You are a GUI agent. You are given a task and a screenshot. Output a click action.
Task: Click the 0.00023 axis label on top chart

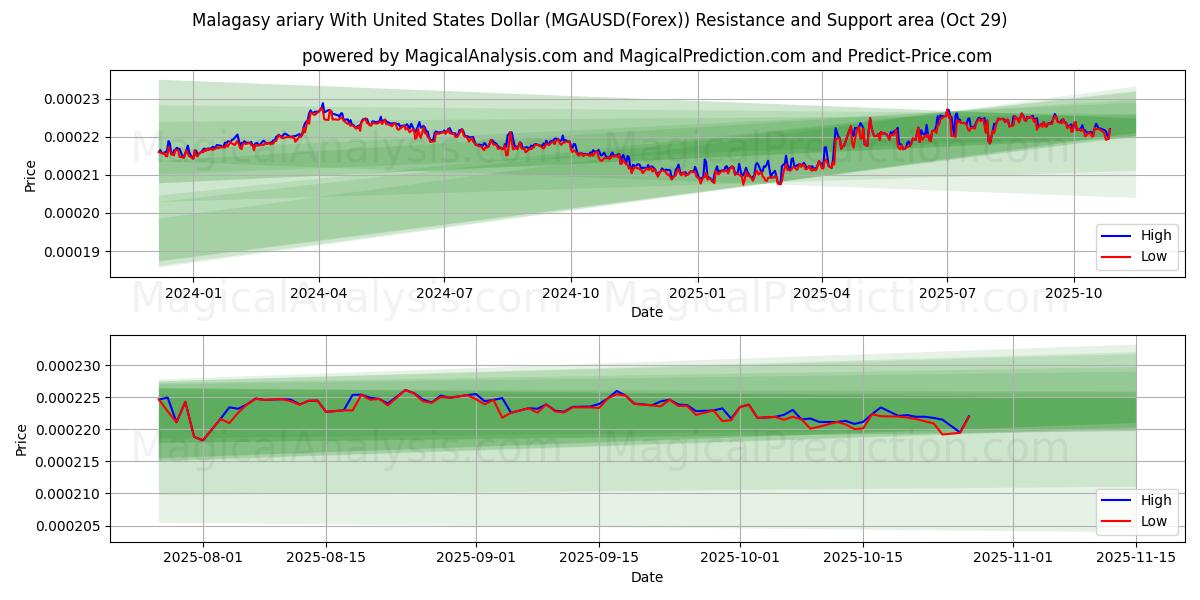[71, 100]
